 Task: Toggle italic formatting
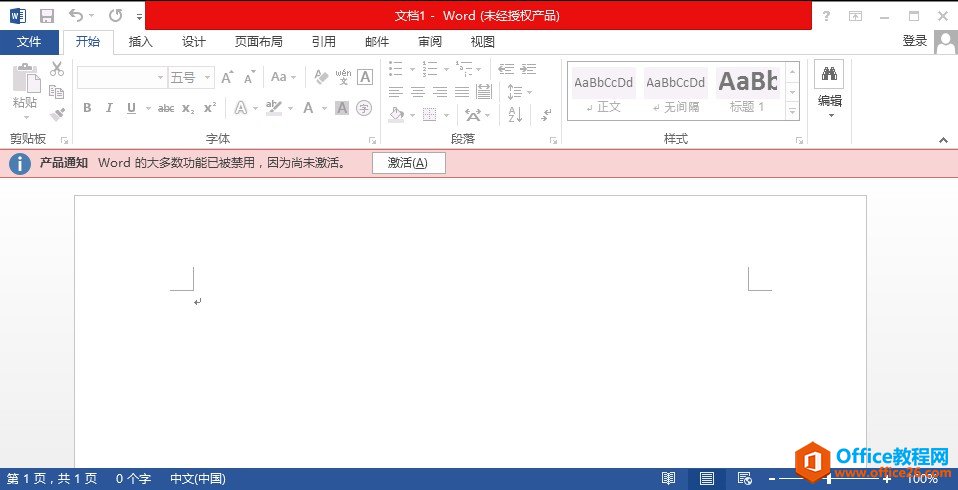point(109,108)
